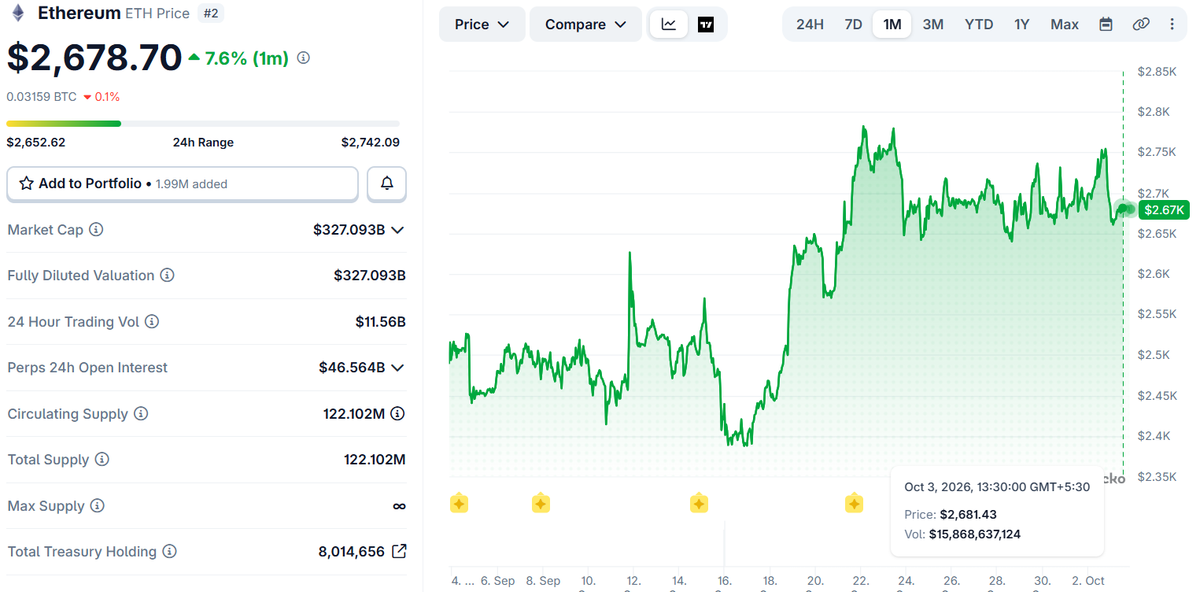Expand the Perps Open Interest chevron
1200x592 pixels.
pos(398,368)
